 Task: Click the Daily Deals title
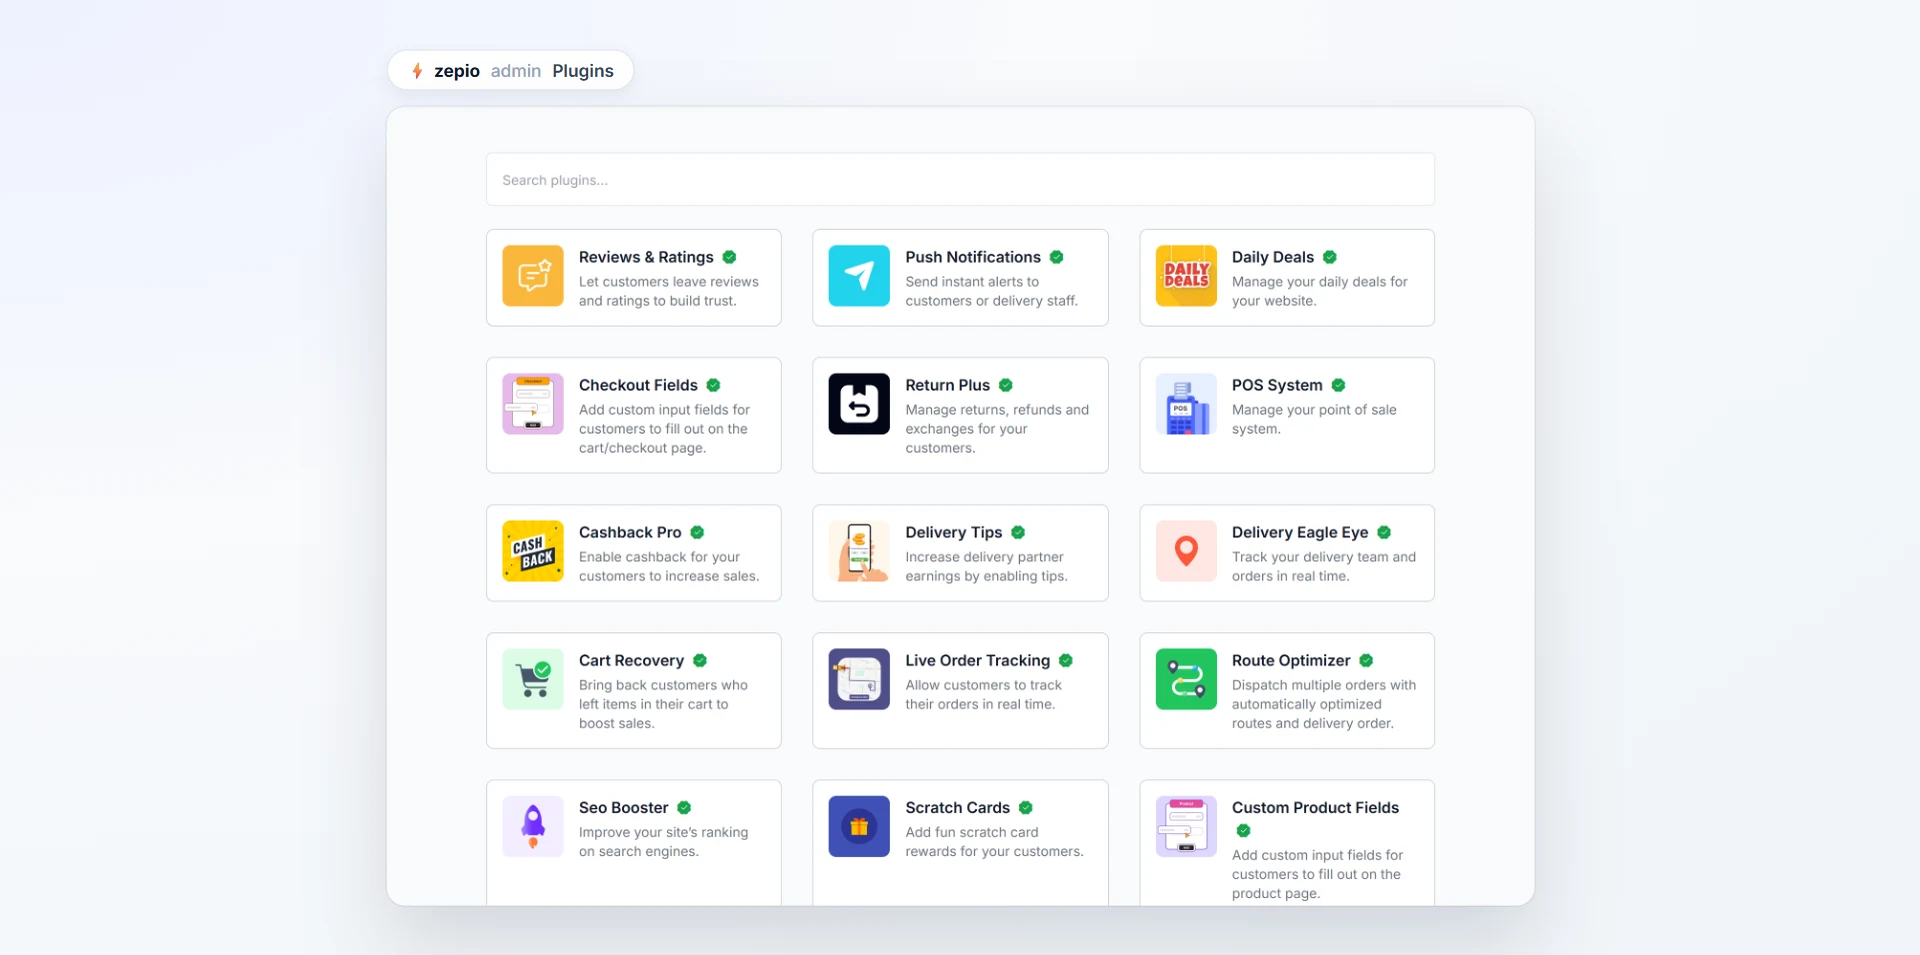click(x=1273, y=257)
